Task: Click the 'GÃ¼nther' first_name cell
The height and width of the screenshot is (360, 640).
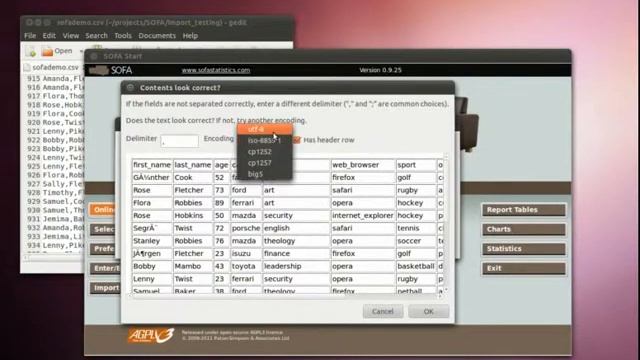Action: tap(152, 178)
